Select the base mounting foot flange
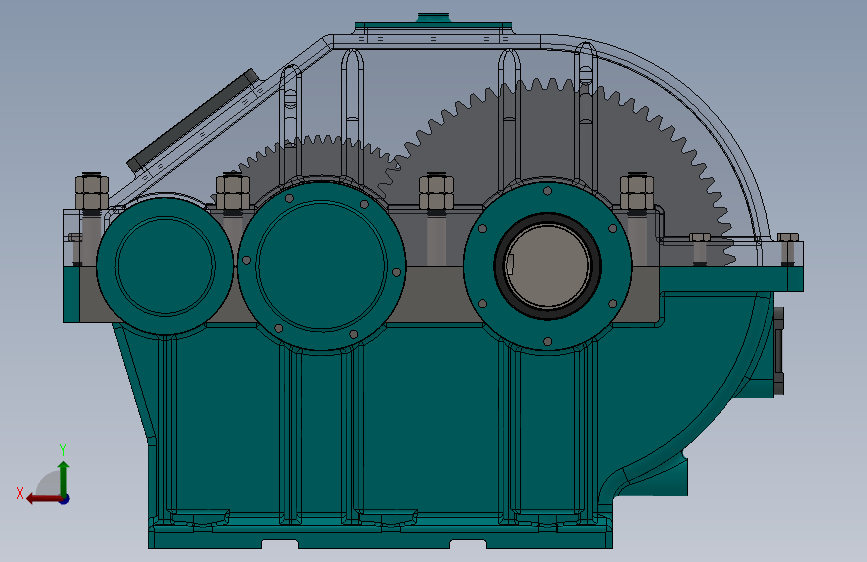Screen dimensions: 867x562 (380, 535)
